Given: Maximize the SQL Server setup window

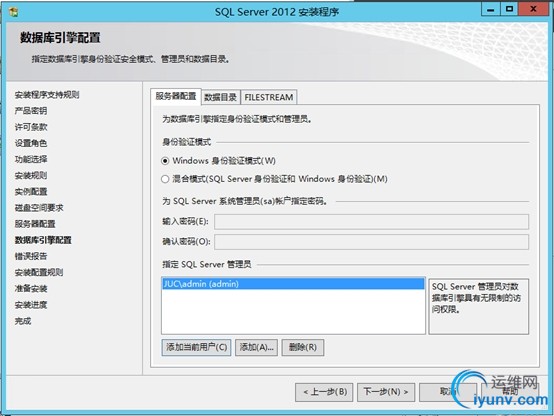Looking at the screenshot, I should [509, 9].
